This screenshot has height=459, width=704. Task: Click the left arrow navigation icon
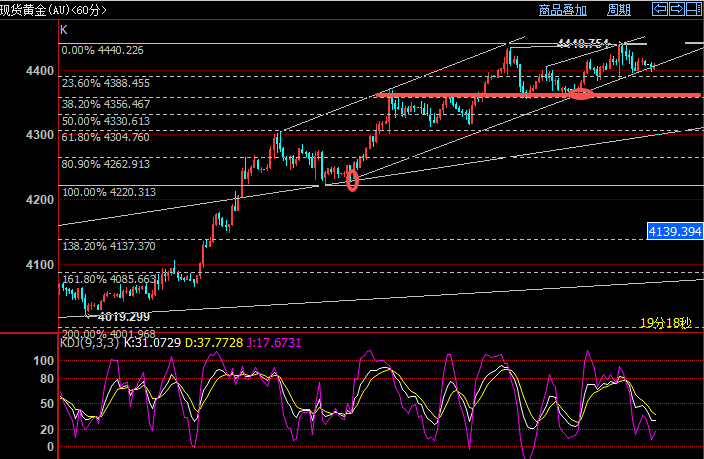pyautogui.click(x=660, y=9)
